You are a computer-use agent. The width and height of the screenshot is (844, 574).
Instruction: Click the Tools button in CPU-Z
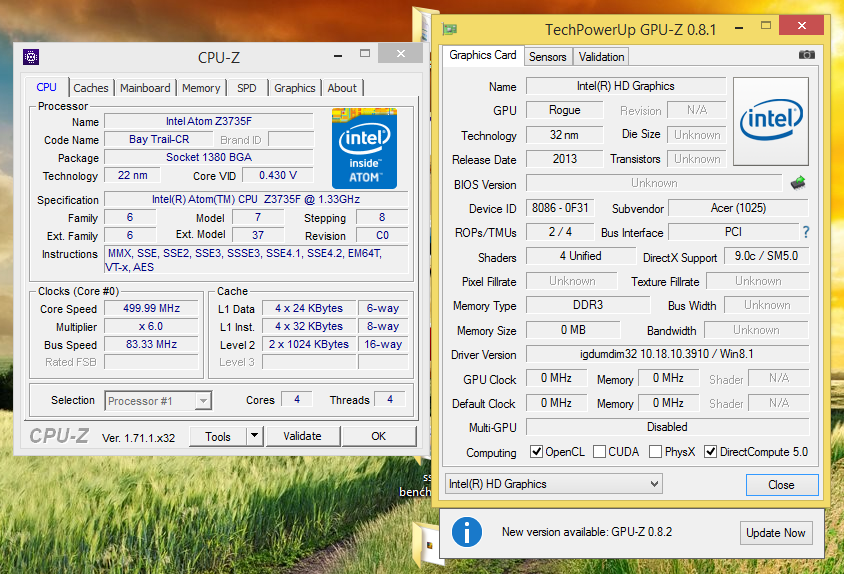(218, 436)
